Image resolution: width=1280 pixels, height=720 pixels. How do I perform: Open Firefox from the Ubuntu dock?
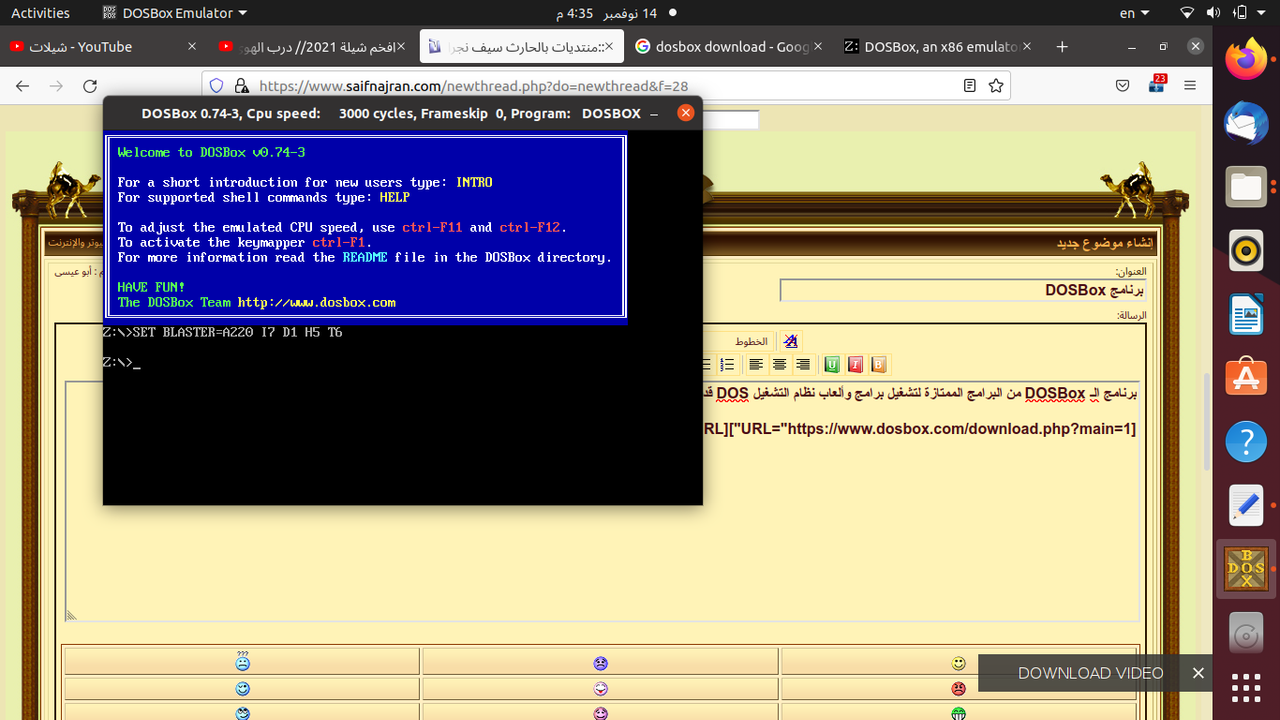[1246, 60]
